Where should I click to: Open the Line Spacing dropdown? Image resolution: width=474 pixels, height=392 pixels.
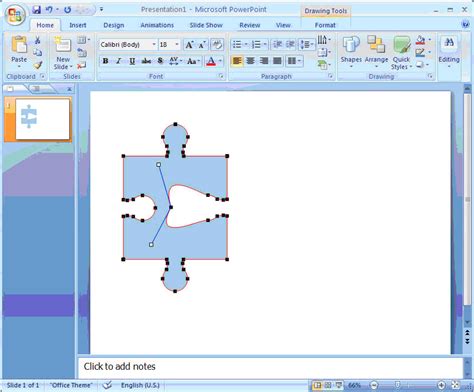click(x=307, y=44)
